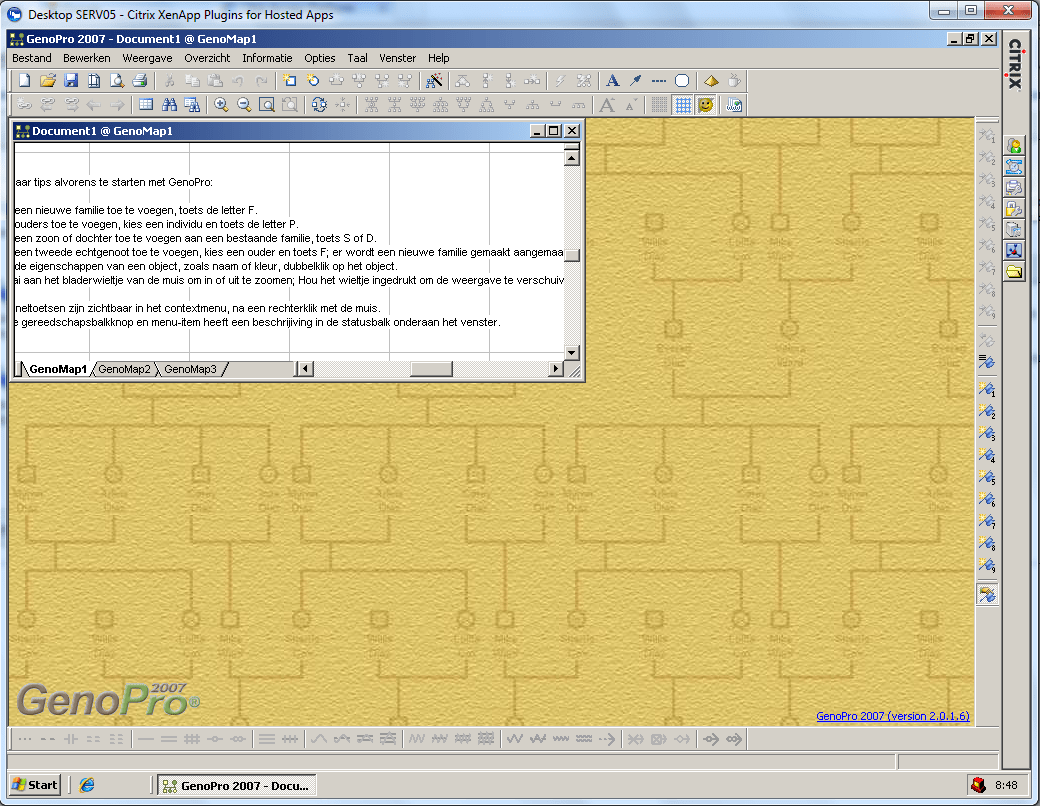Image resolution: width=1040 pixels, height=806 pixels.
Task: Open the GenoPro 2007 version link
Action: (893, 716)
